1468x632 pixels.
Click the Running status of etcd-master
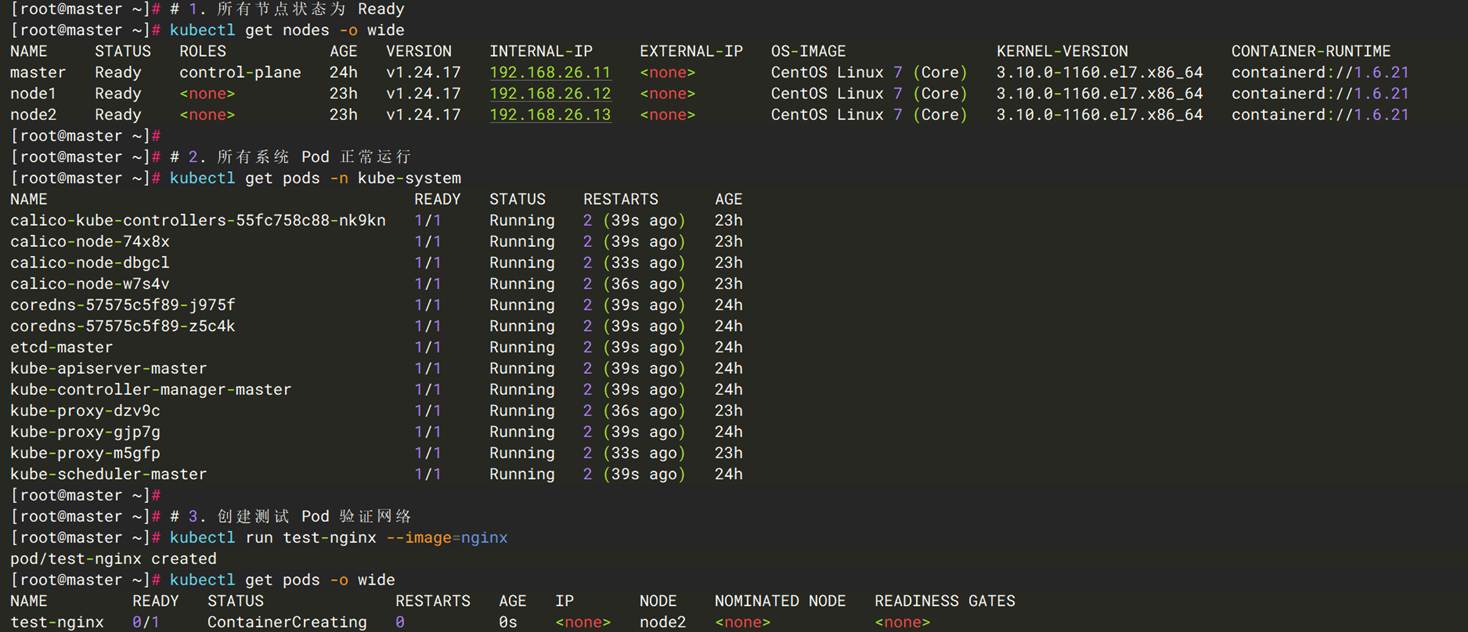(522, 347)
